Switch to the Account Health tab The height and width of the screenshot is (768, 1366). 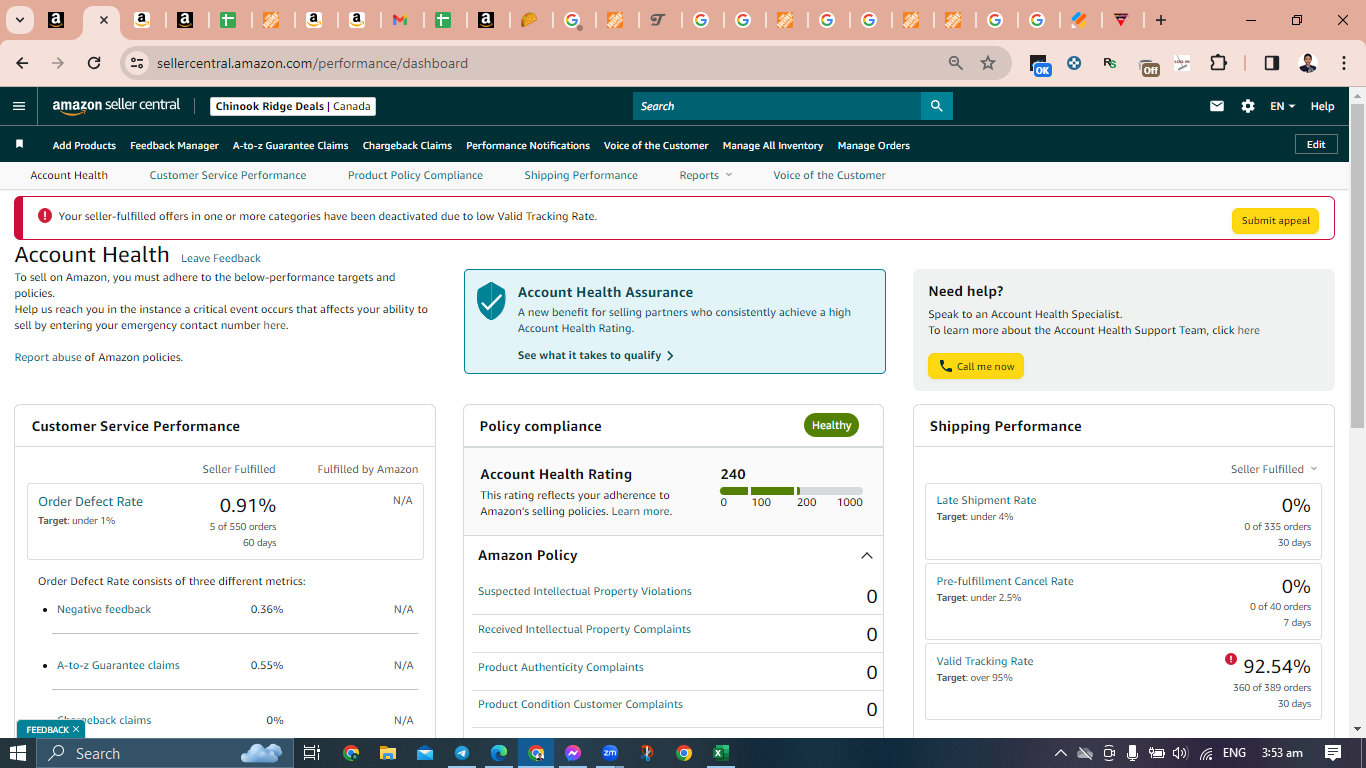pos(69,175)
